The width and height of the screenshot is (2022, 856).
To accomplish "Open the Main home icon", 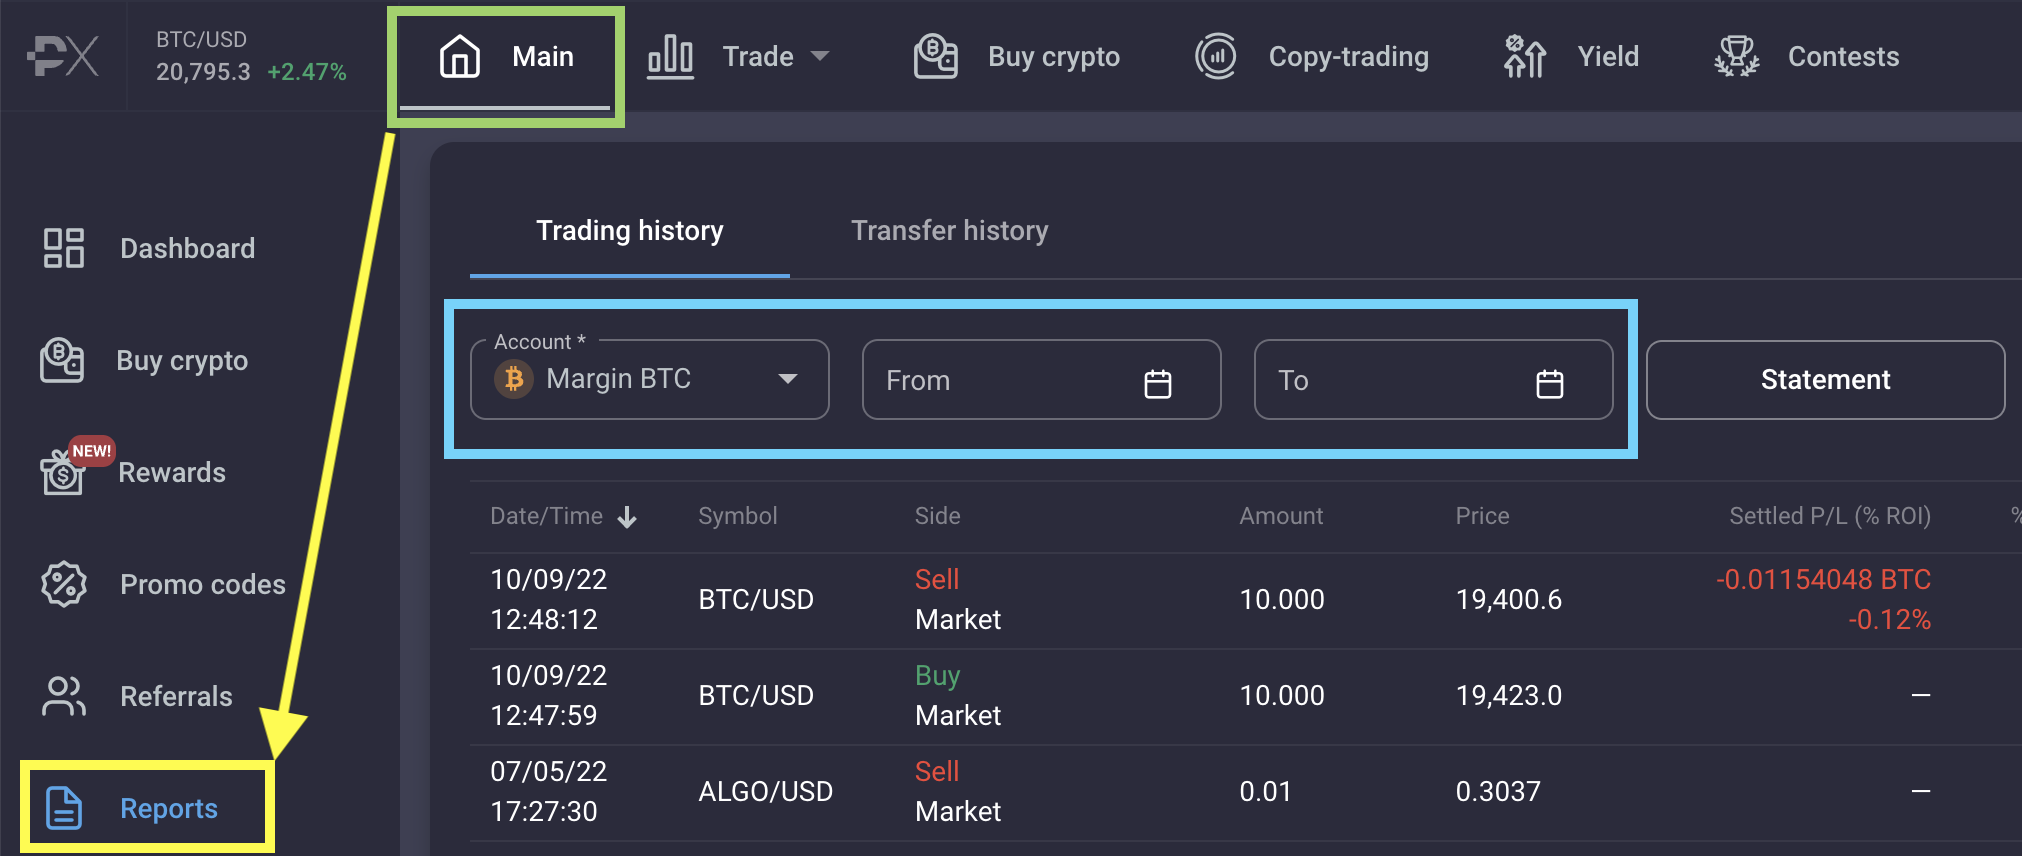I will pos(460,56).
